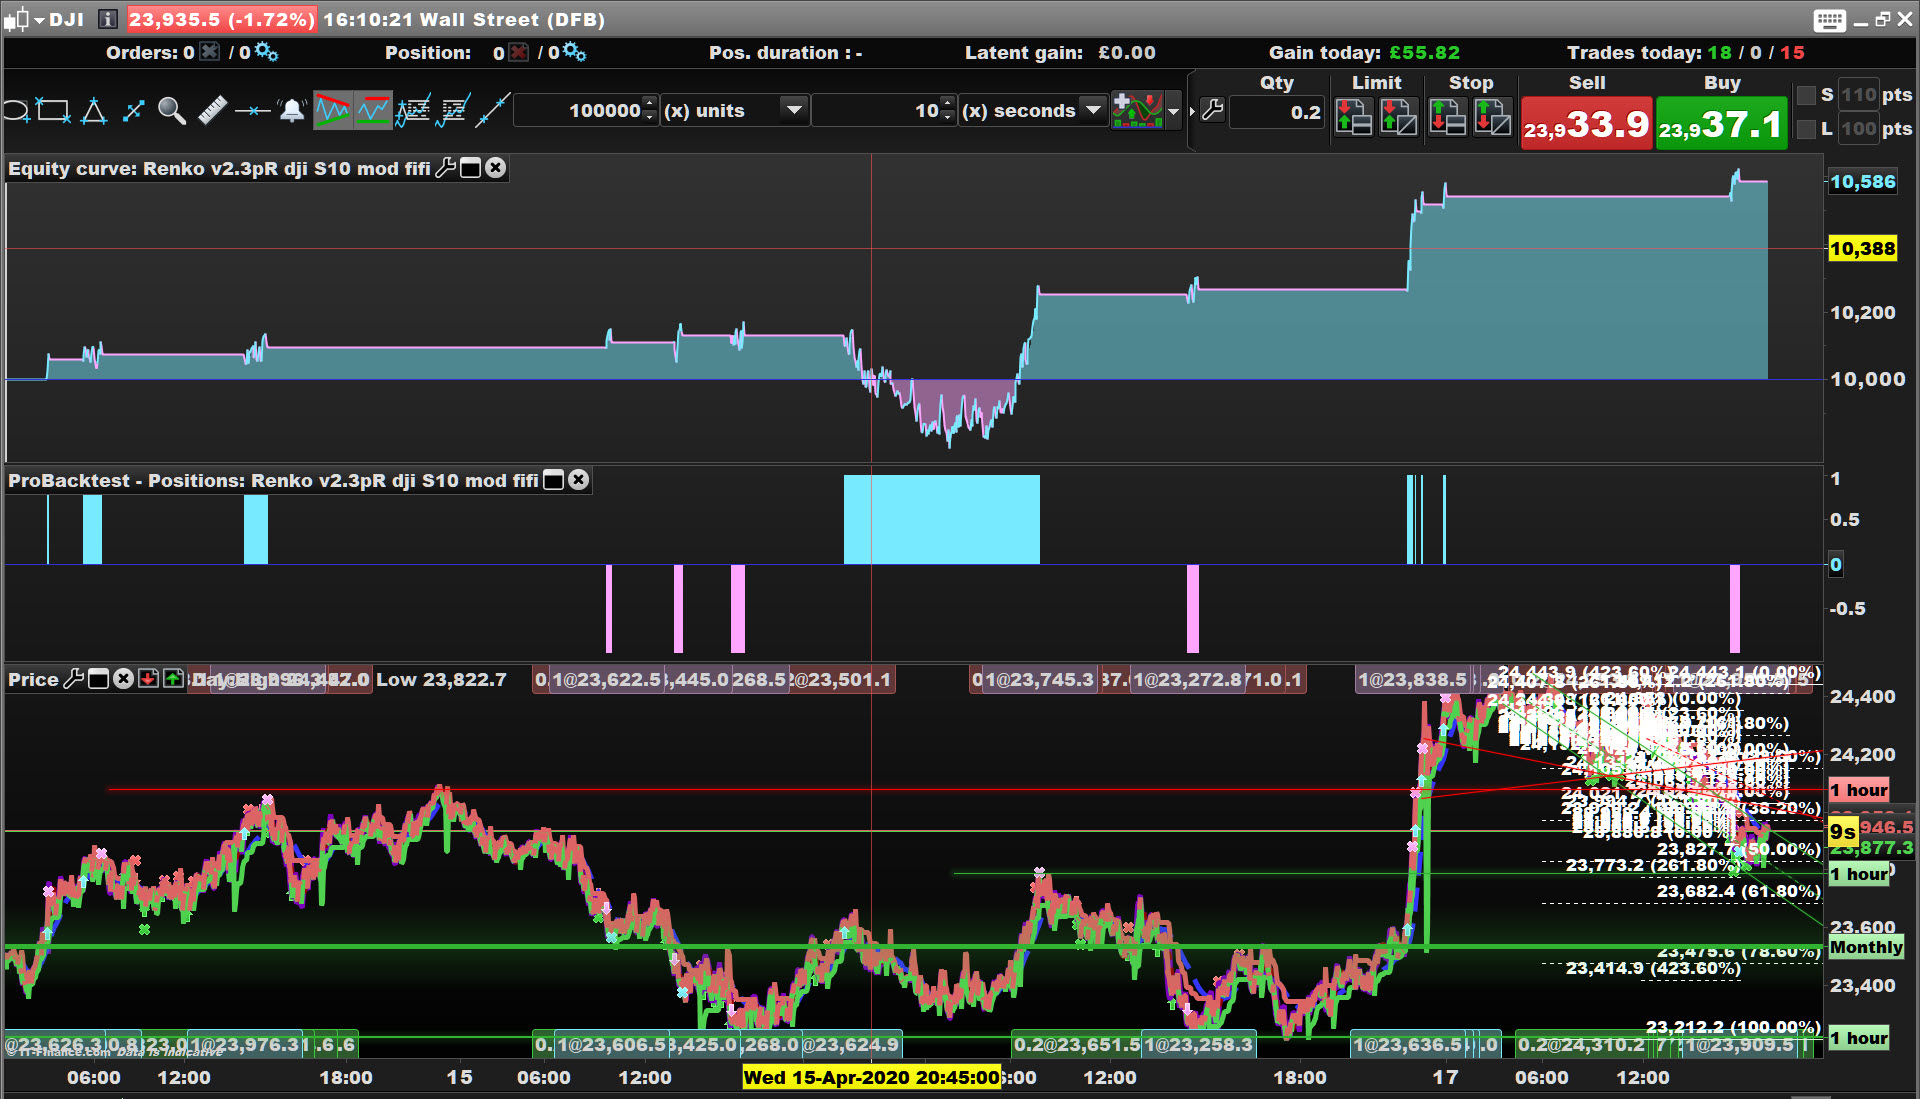Expand the seconds timeframe dropdown

coord(1093,110)
